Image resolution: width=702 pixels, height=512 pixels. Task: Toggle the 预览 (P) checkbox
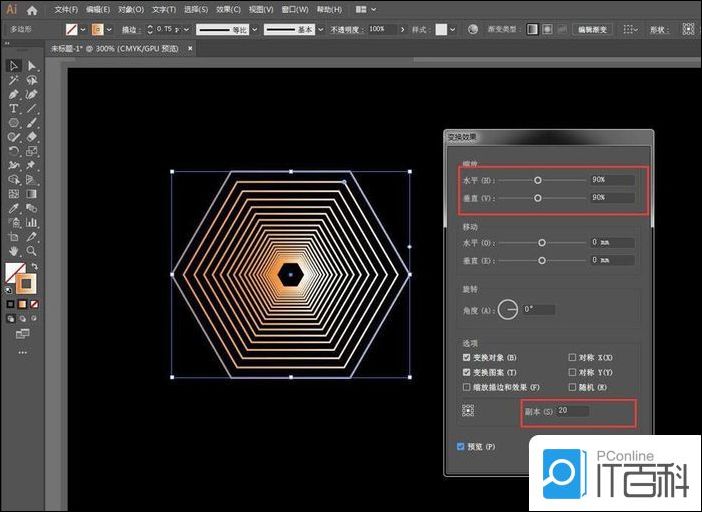(x=461, y=446)
